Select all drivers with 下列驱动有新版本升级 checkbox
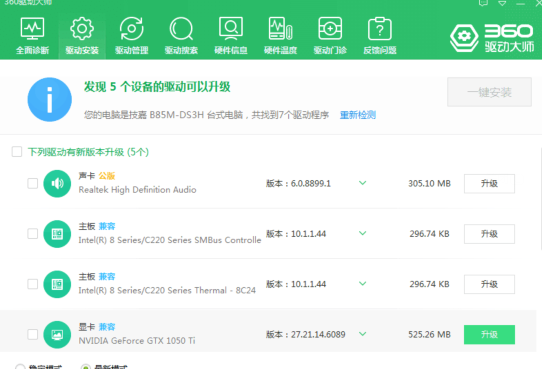Viewport: 542px width, 369px height. point(17,151)
